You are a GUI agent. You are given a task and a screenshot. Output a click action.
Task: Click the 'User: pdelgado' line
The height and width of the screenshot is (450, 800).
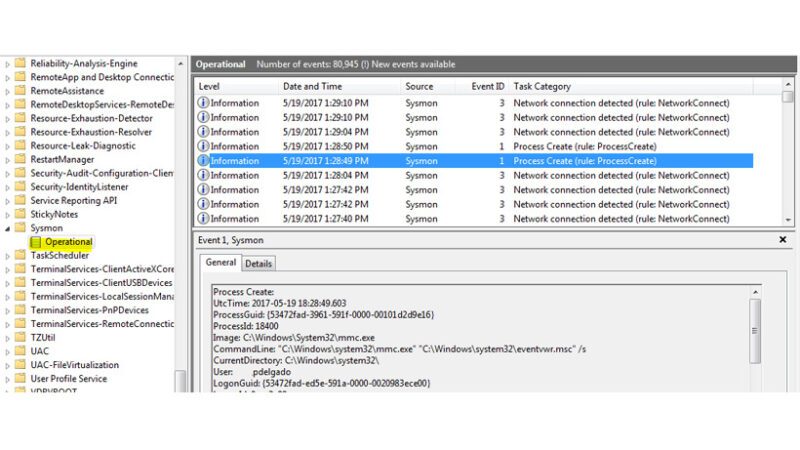pos(252,372)
